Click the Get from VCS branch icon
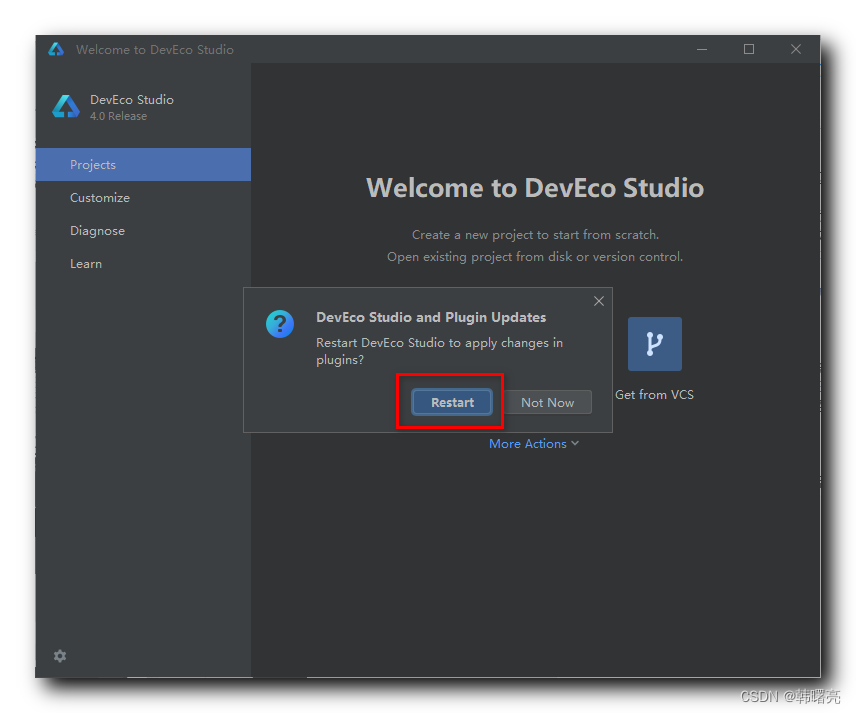856x713 pixels. tap(654, 344)
